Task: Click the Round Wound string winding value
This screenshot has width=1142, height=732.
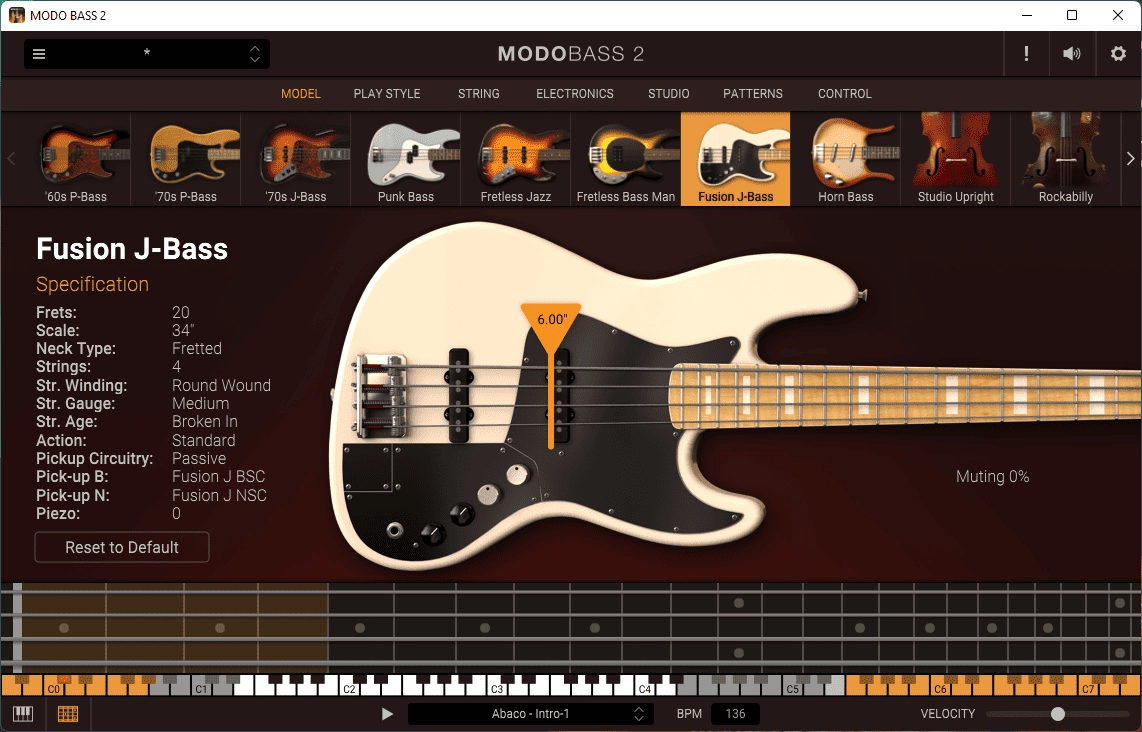Action: tap(221, 385)
